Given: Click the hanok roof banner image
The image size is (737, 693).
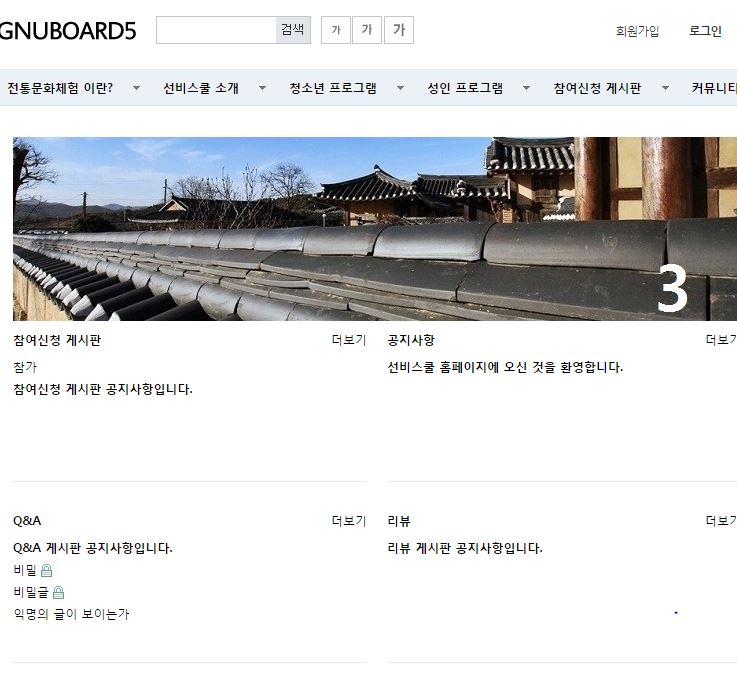Looking at the screenshot, I should click(375, 229).
